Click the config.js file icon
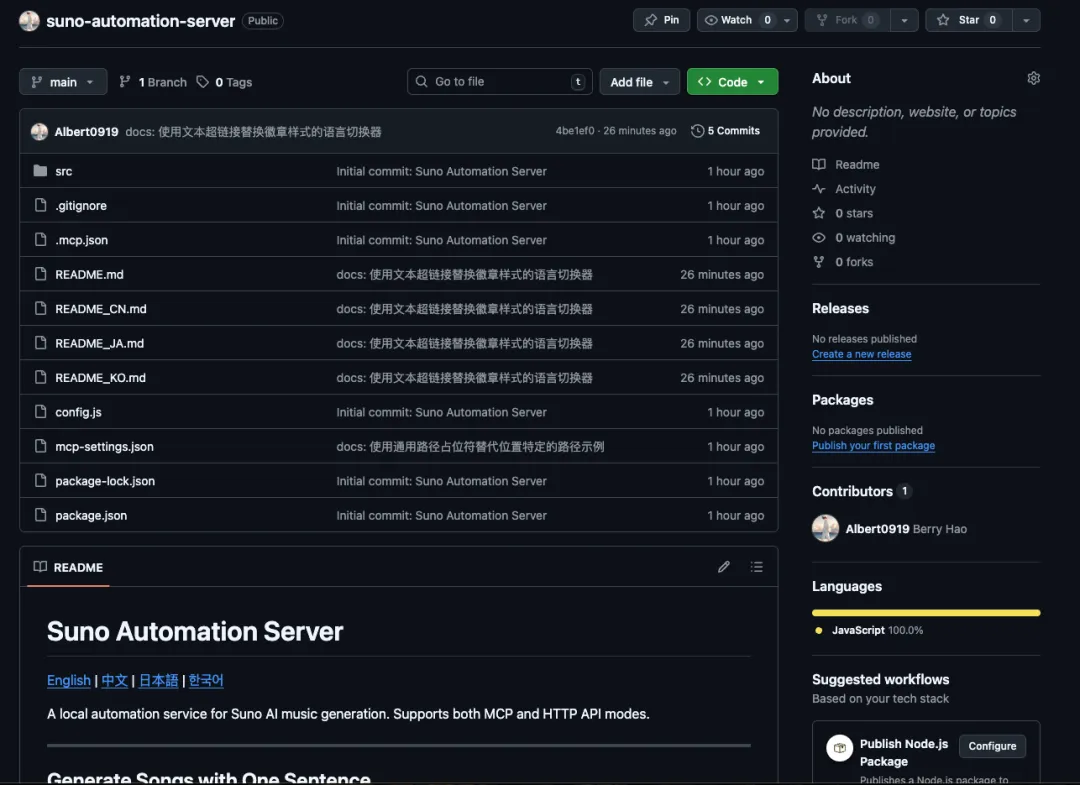The width and height of the screenshot is (1080, 785). point(40,412)
